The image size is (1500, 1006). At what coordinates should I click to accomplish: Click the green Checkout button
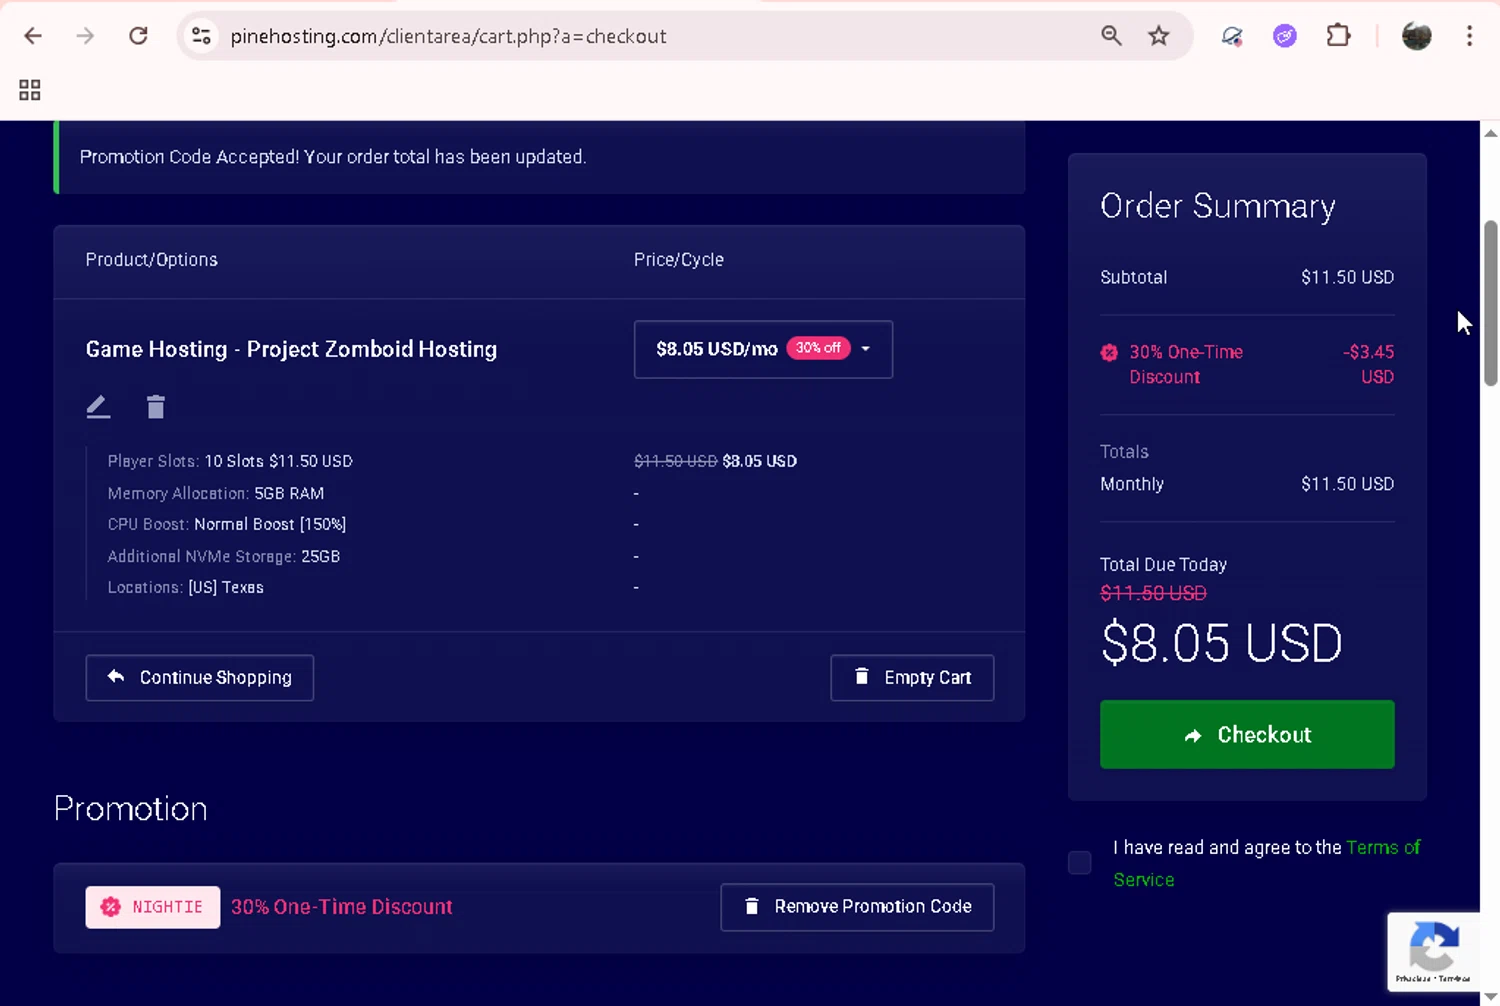pos(1247,734)
